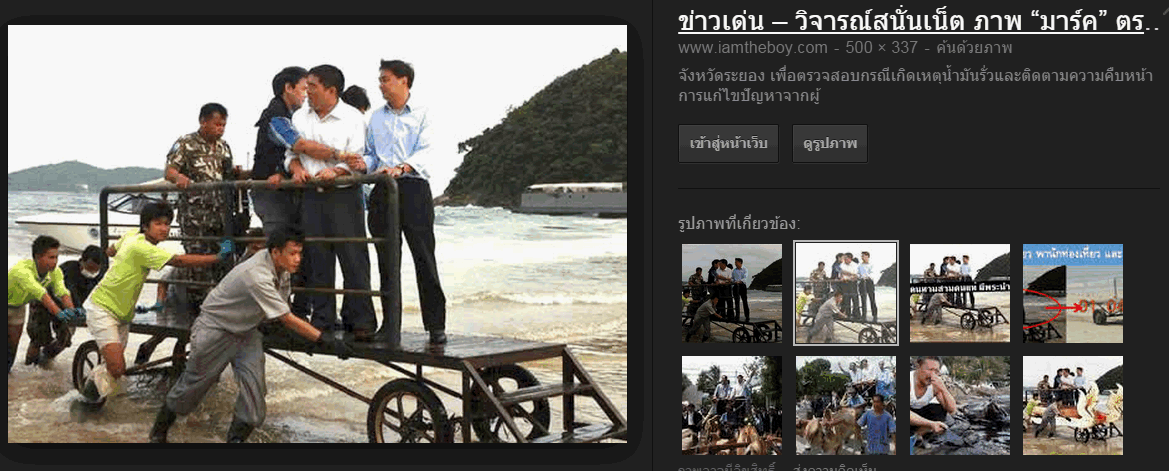Image resolution: width=1169 pixels, height=471 pixels.
Task: Click the ค้นด้วยภาพ search-by-image link
Action: click(x=974, y=48)
